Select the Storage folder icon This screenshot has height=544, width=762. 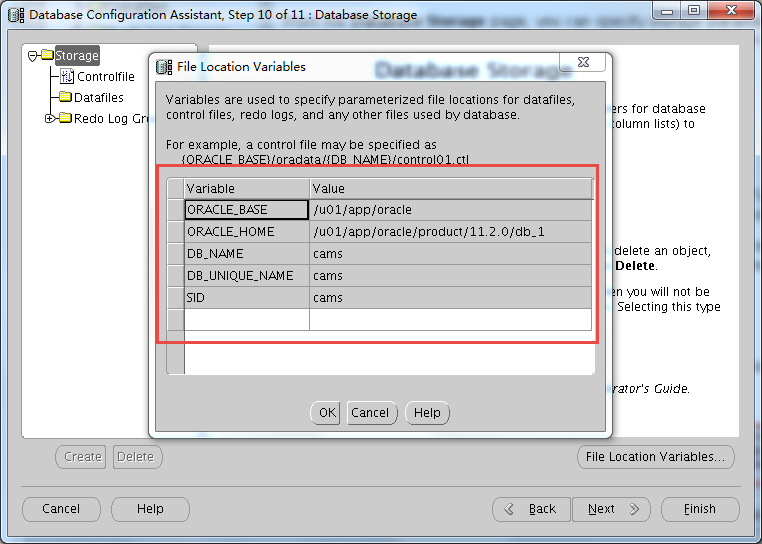point(47,55)
